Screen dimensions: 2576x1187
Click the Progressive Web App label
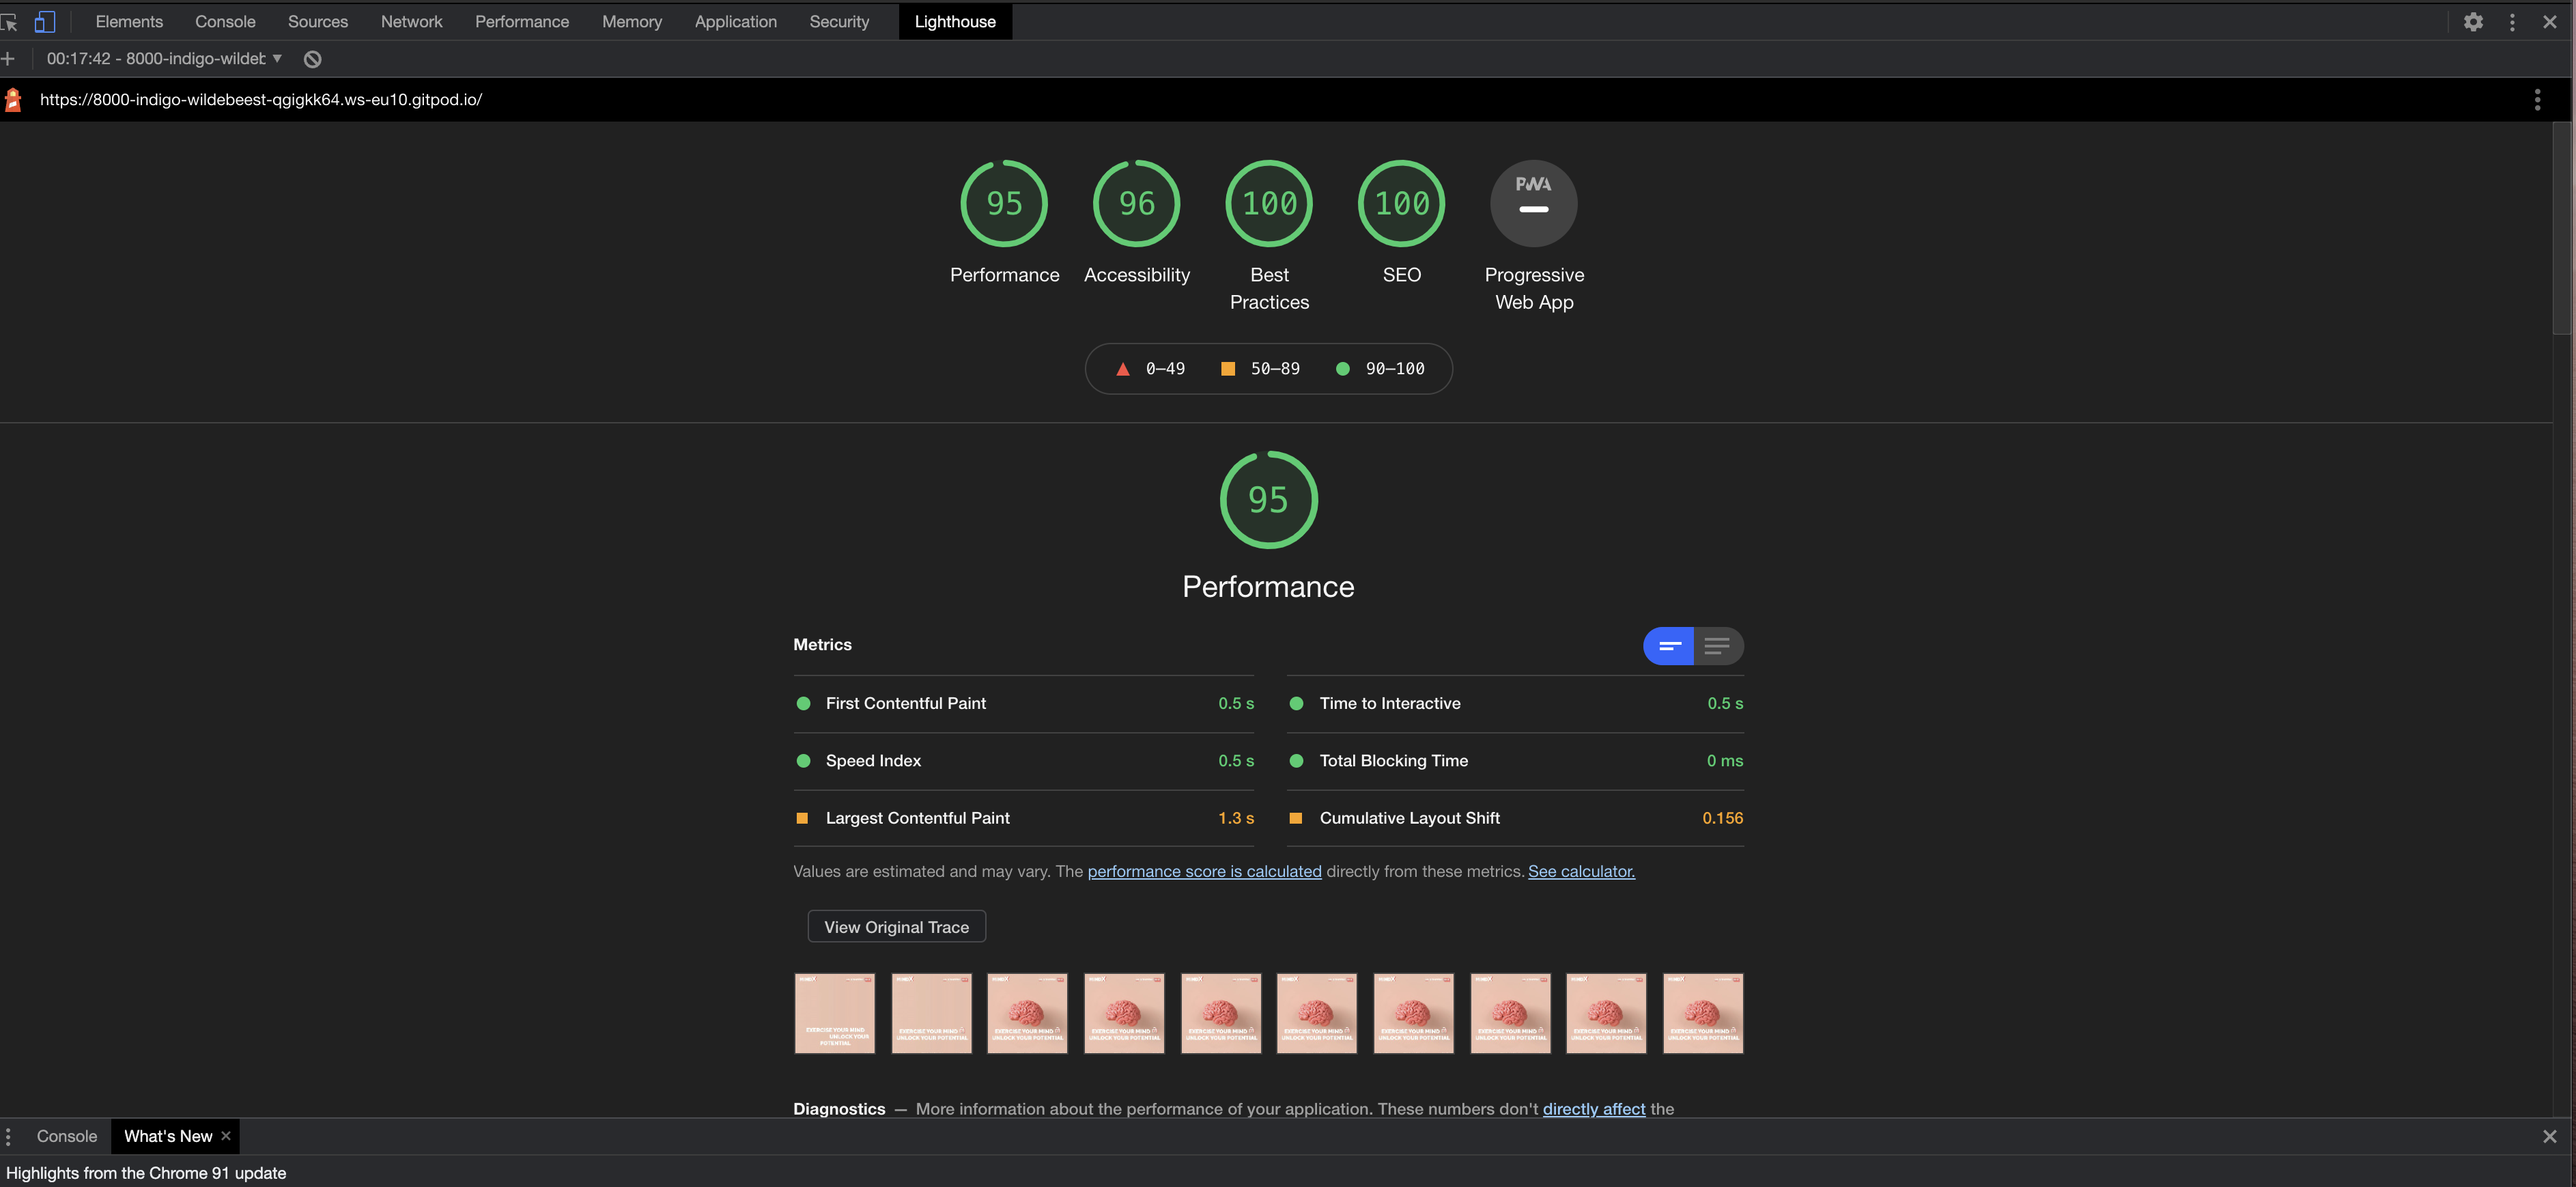(x=1534, y=288)
